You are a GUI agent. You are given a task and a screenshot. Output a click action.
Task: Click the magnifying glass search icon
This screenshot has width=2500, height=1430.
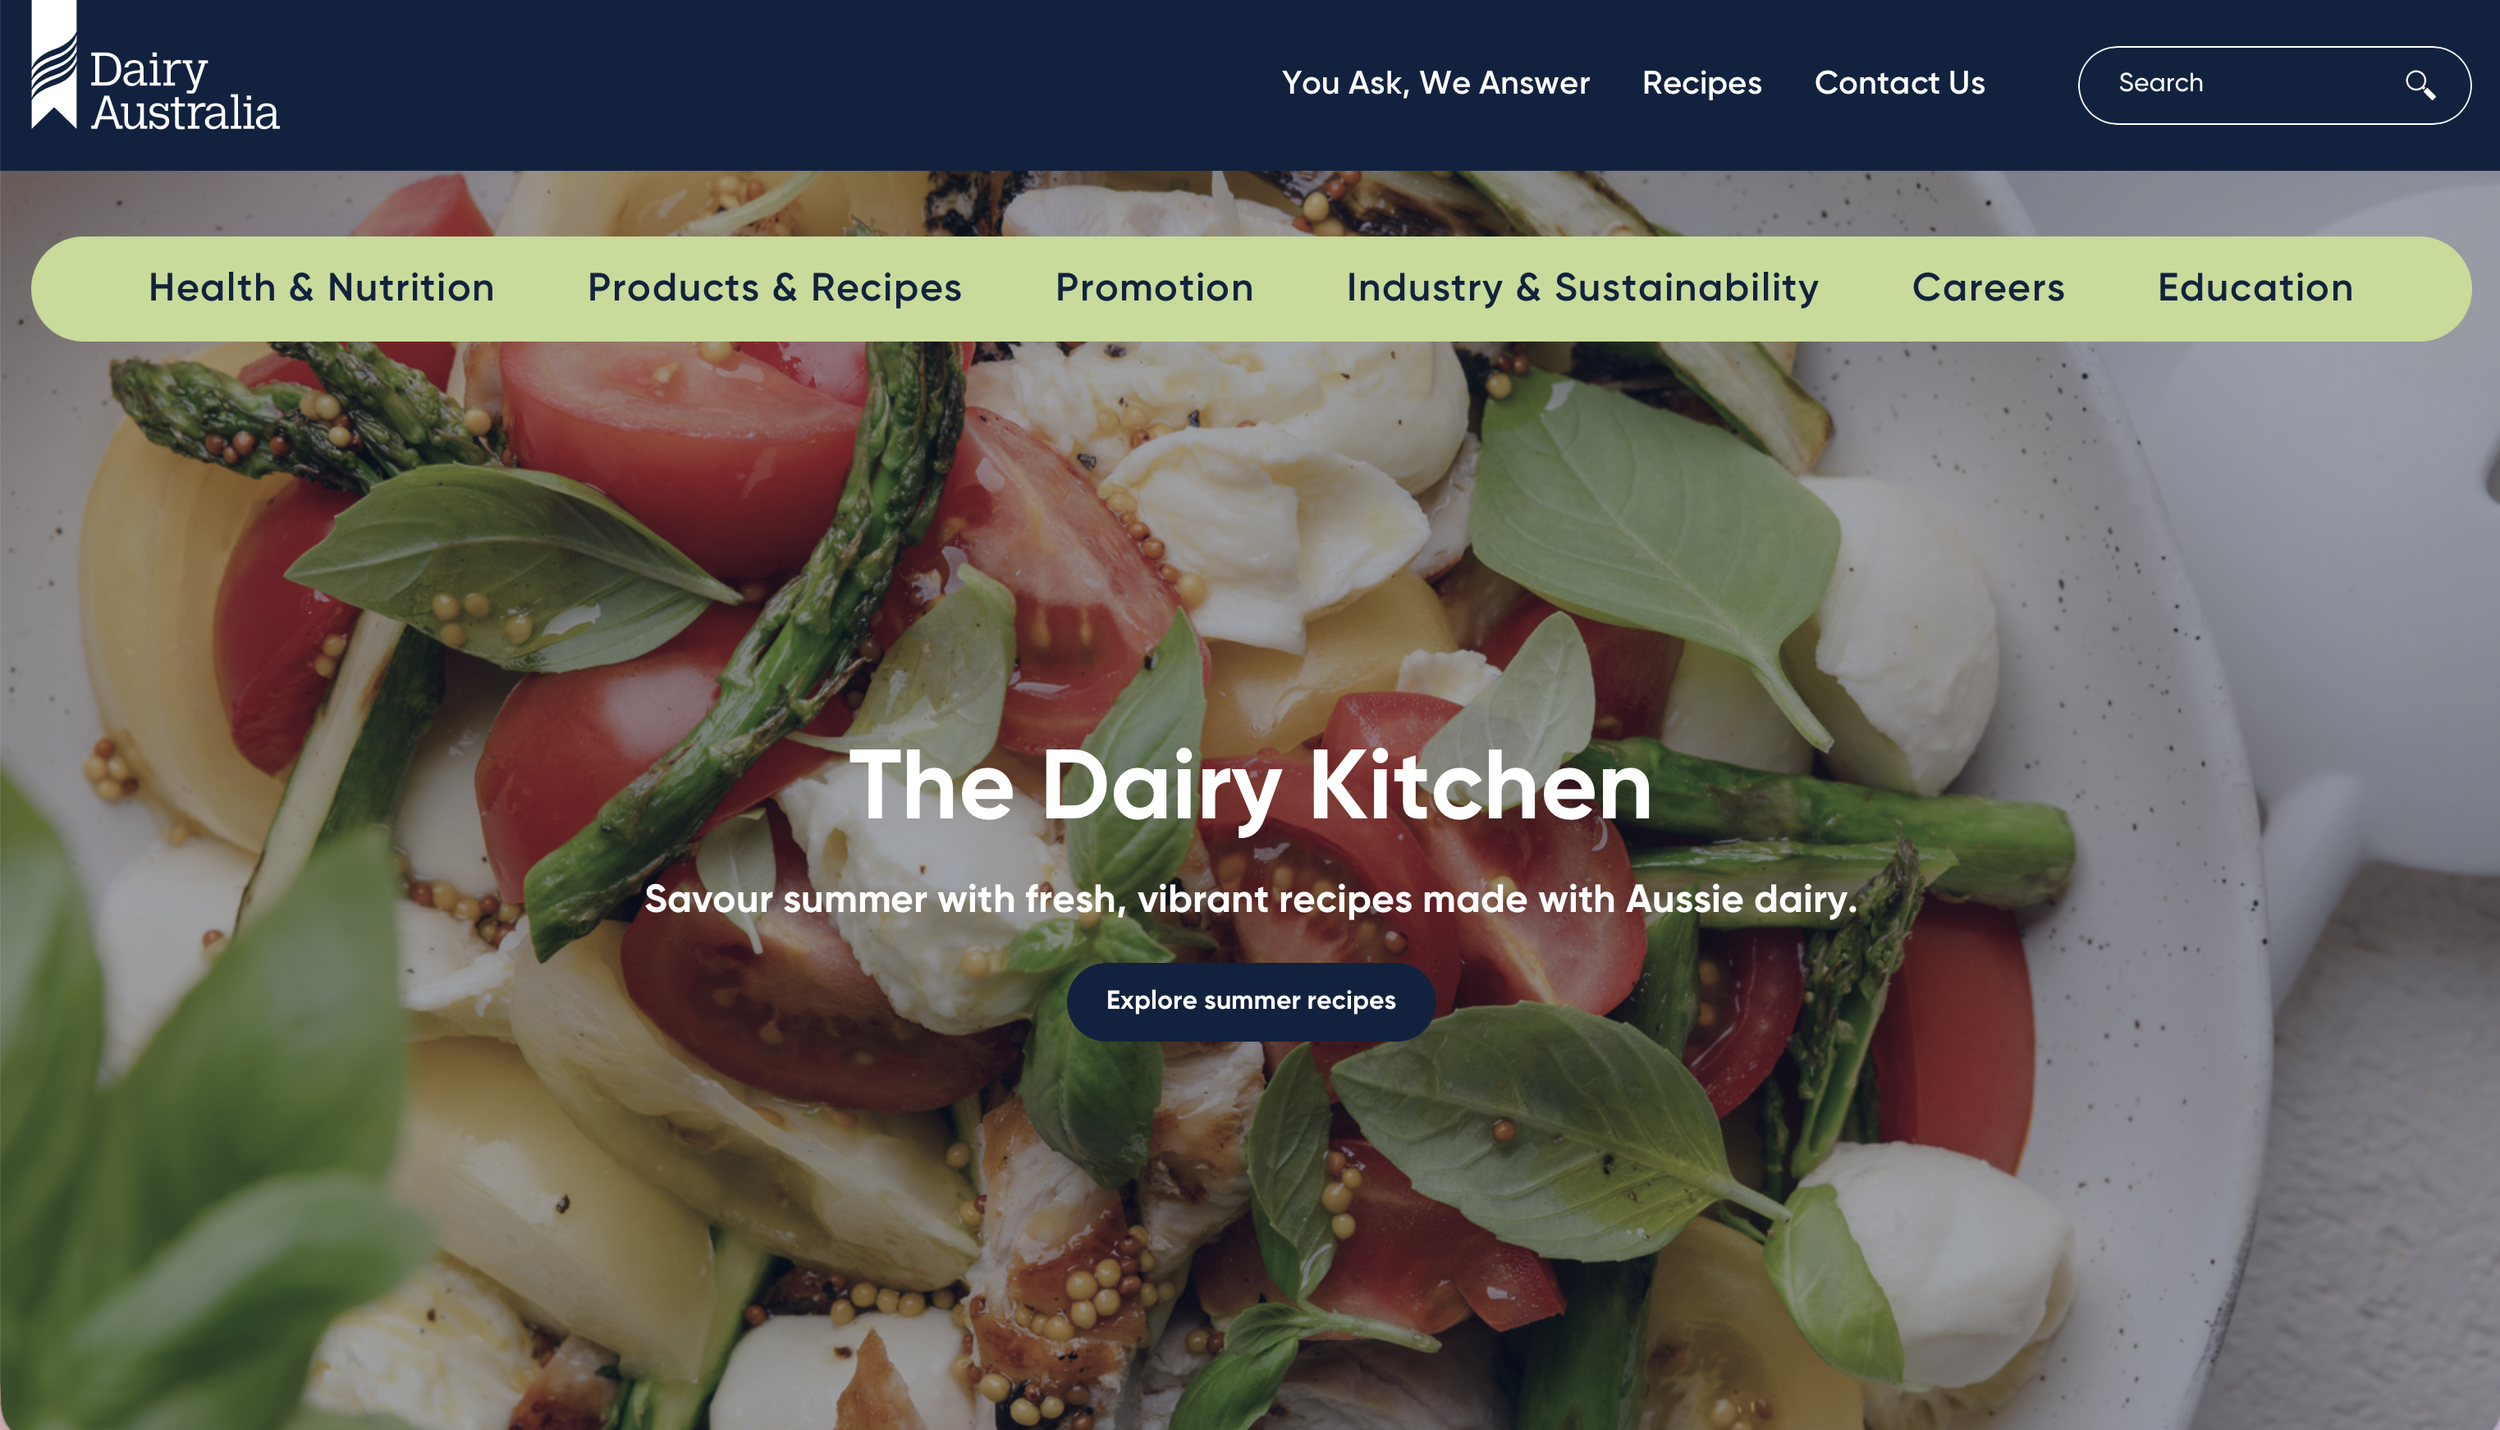(x=2420, y=85)
